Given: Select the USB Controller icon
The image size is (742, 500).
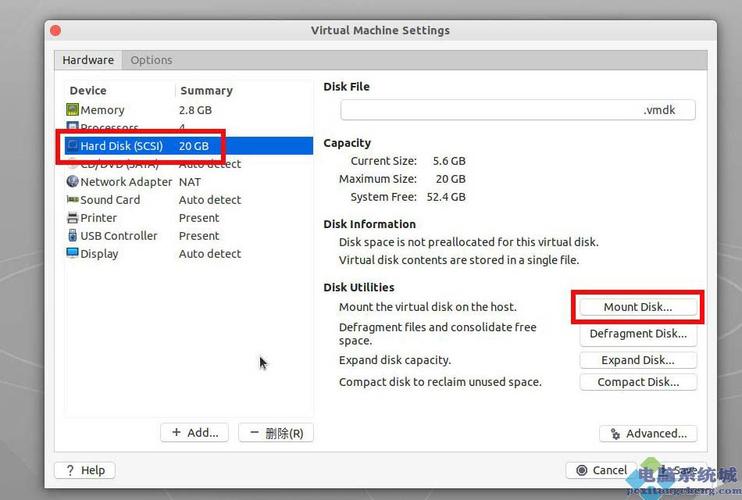Looking at the screenshot, I should tap(72, 236).
